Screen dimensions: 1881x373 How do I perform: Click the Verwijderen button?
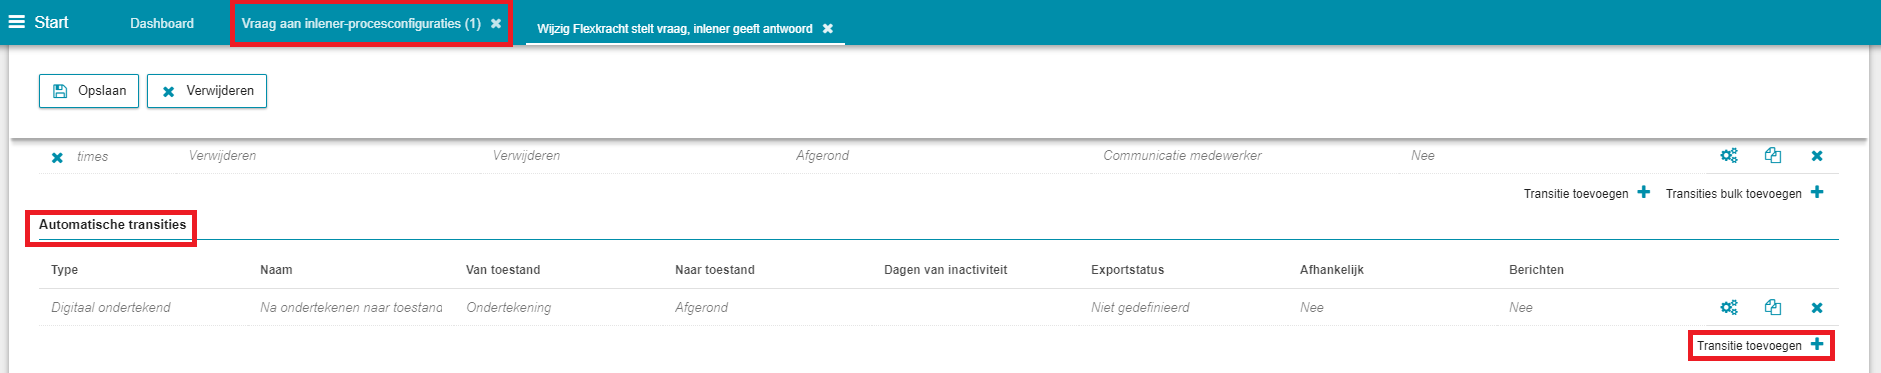207,91
